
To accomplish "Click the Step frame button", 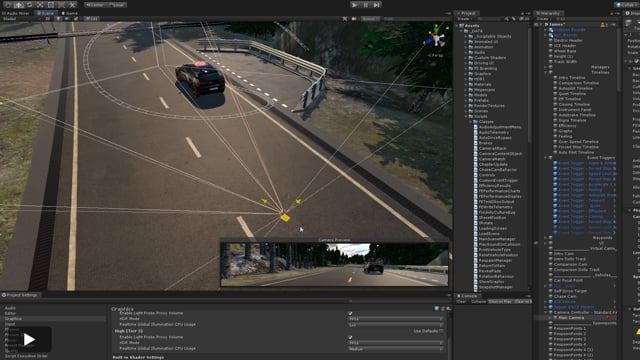I will tap(377, 5).
